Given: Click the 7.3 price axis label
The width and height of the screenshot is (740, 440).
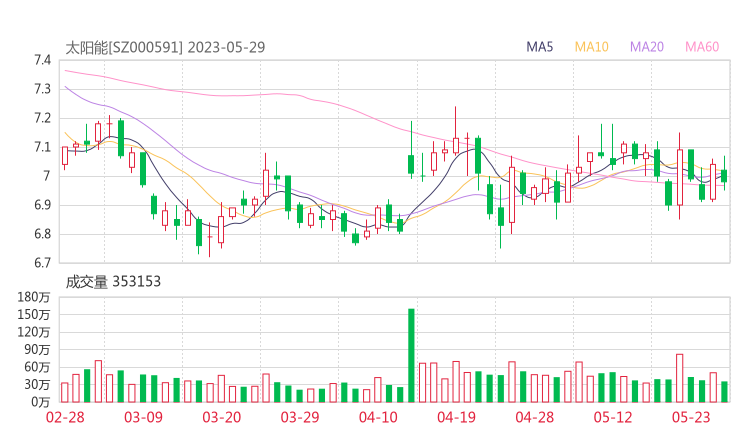Looking at the screenshot, I should (42, 89).
